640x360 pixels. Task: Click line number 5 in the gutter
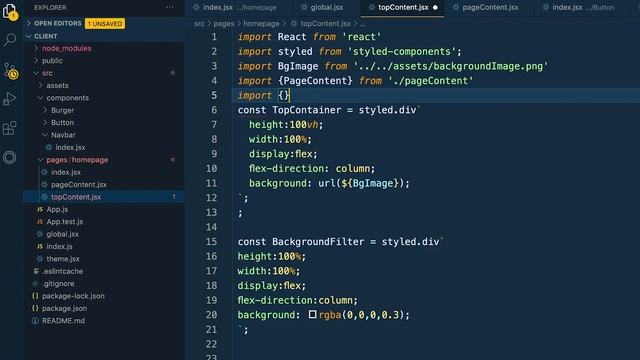tap(214, 95)
